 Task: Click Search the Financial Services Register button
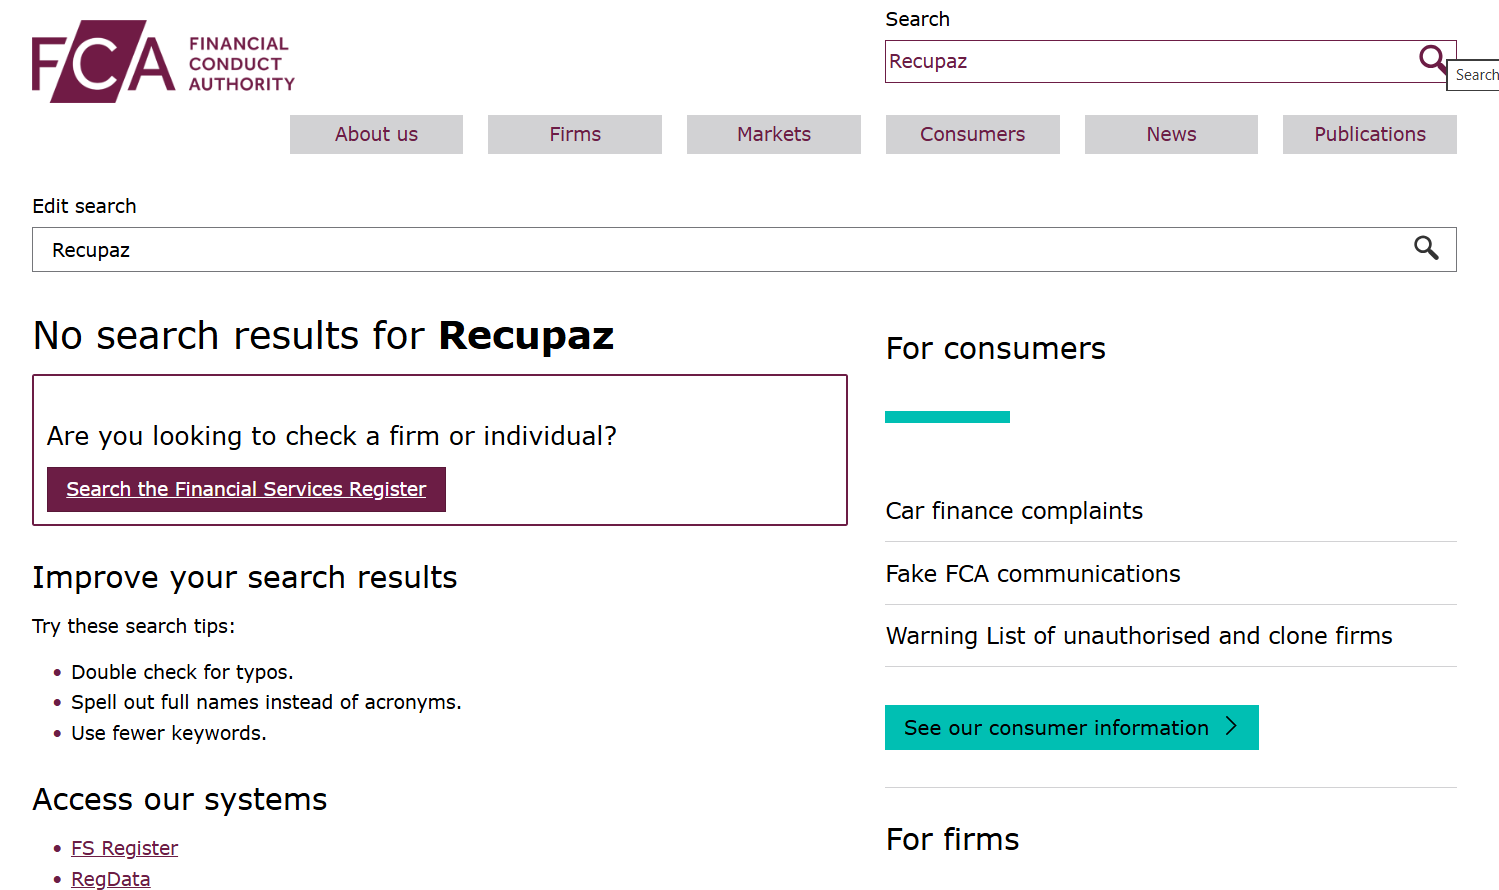click(246, 489)
